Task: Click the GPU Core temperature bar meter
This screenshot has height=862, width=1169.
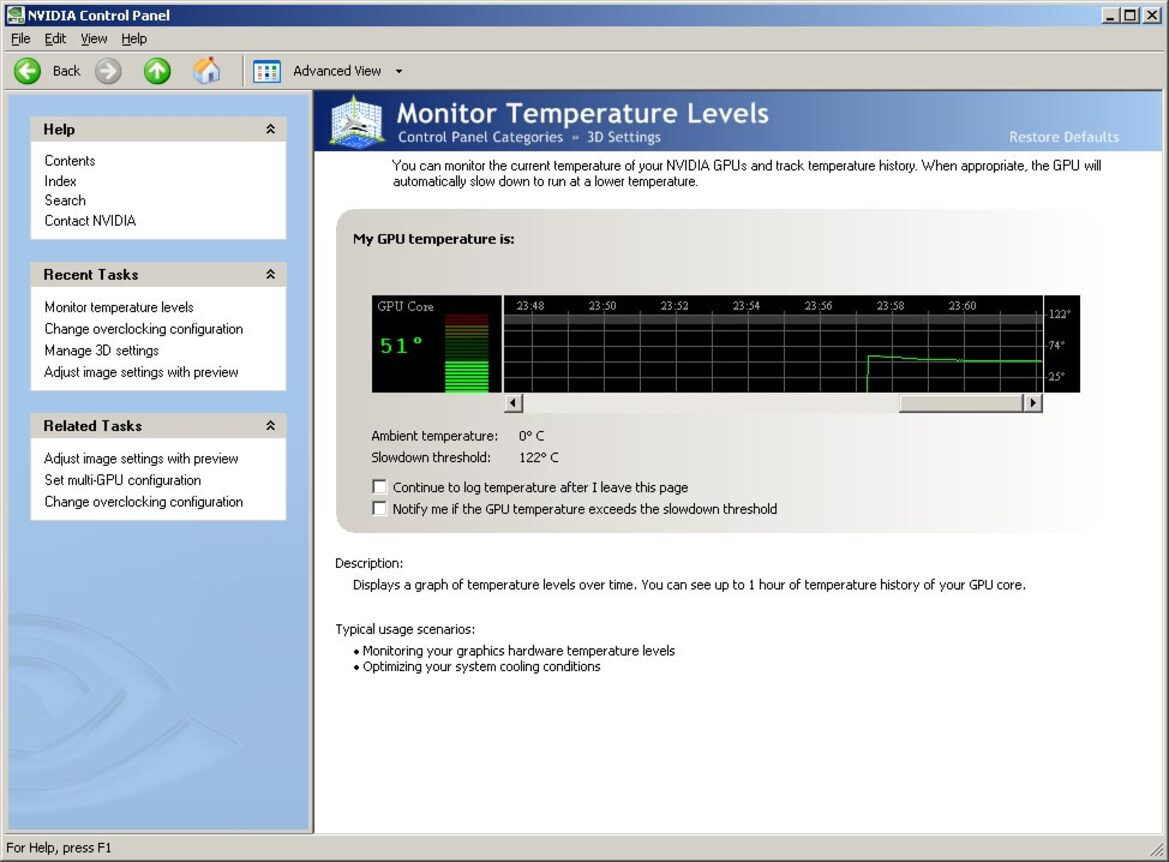Action: coord(467,352)
